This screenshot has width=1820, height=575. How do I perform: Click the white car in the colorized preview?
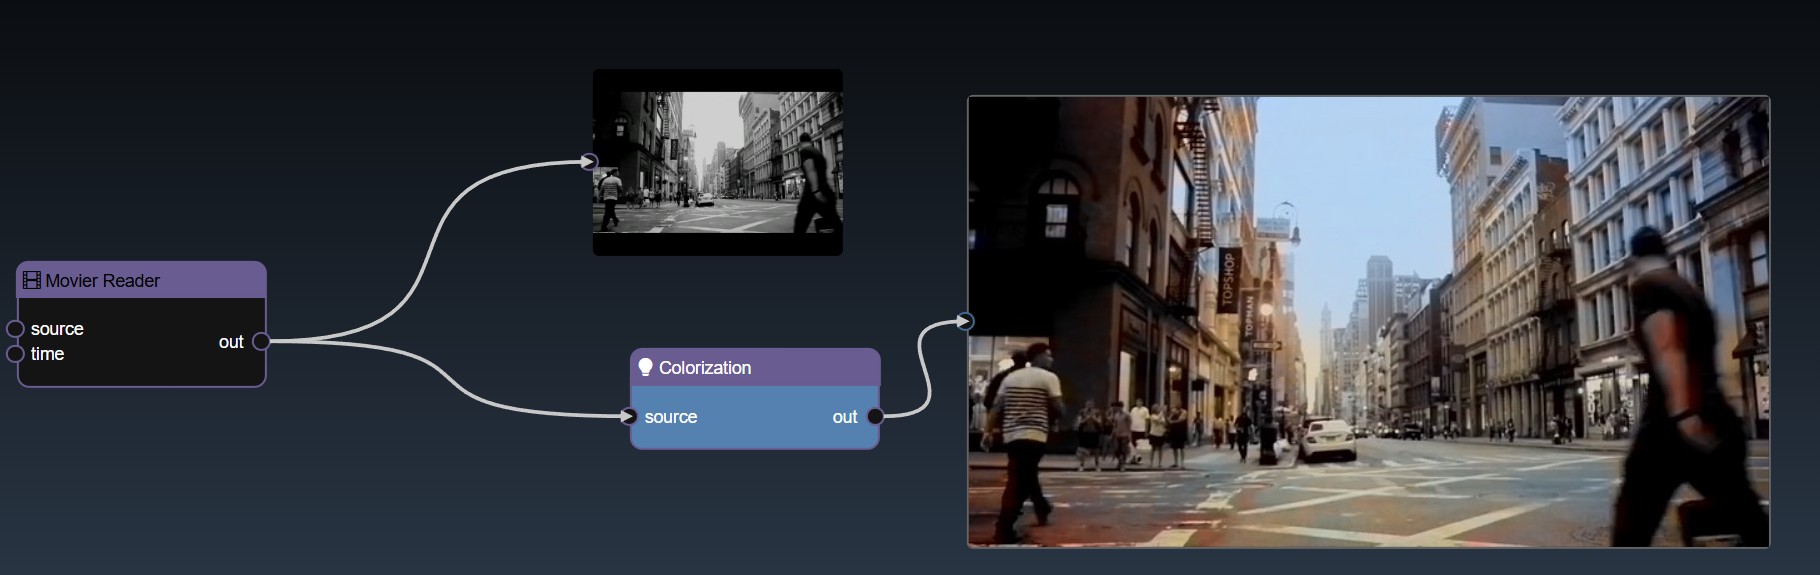[1328, 439]
